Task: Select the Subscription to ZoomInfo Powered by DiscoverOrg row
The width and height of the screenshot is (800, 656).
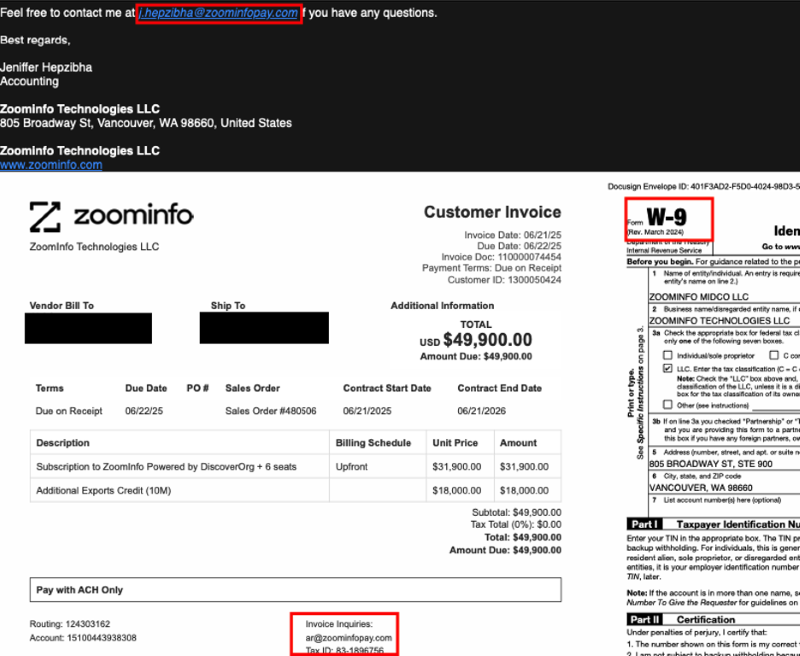Action: [295, 467]
